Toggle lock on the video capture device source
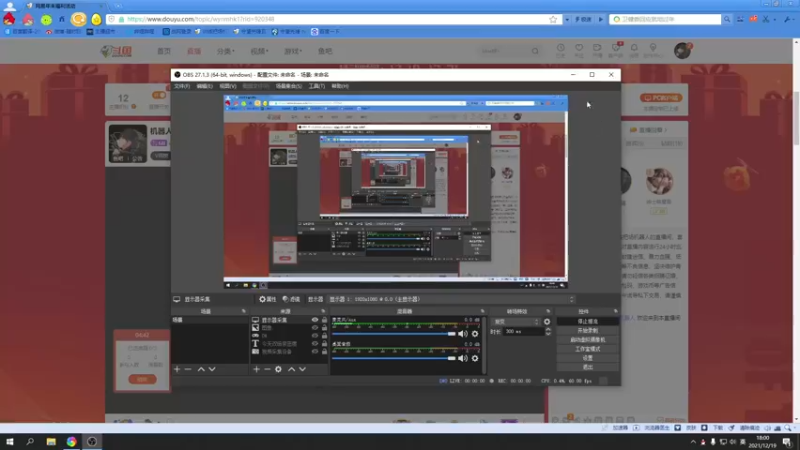This screenshot has width=800, height=450. tap(324, 352)
